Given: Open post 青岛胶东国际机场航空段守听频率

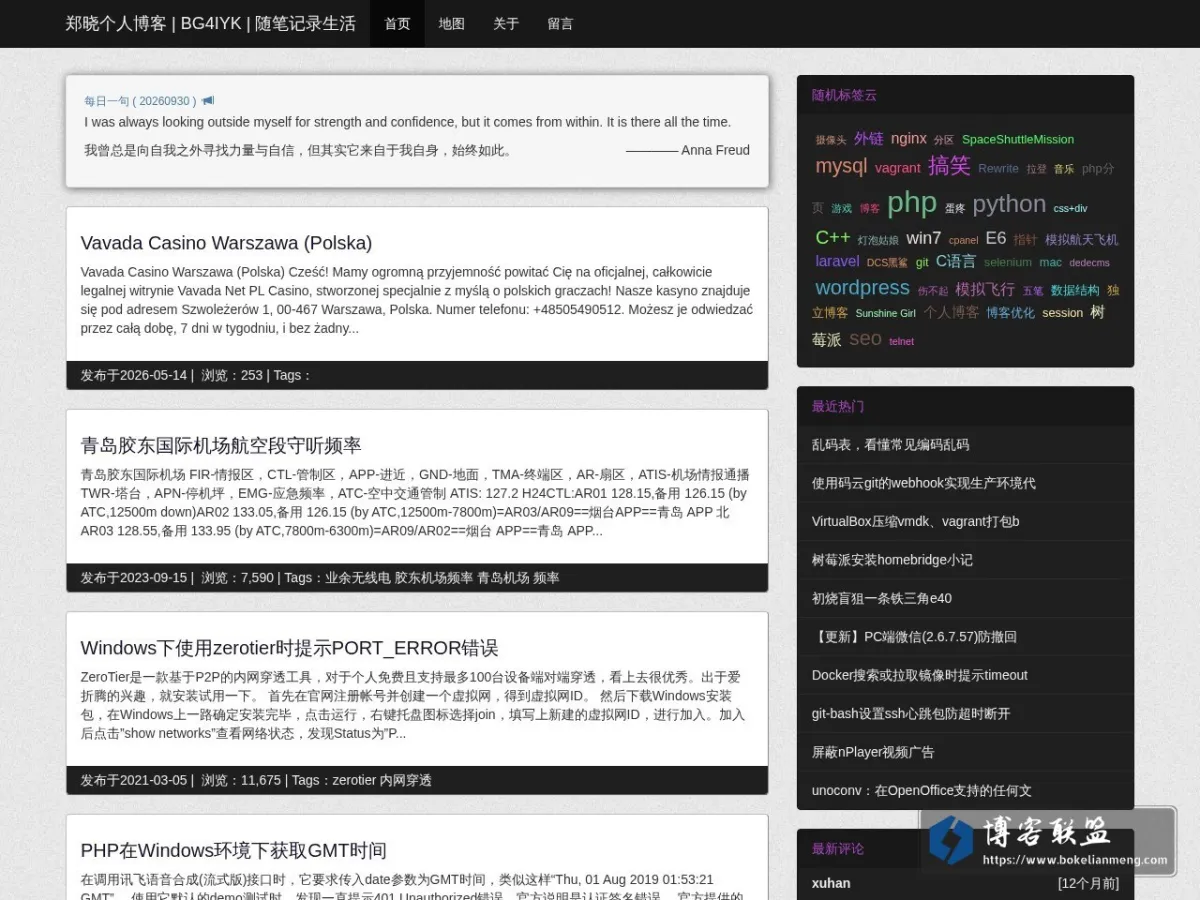Looking at the screenshot, I should tap(221, 446).
